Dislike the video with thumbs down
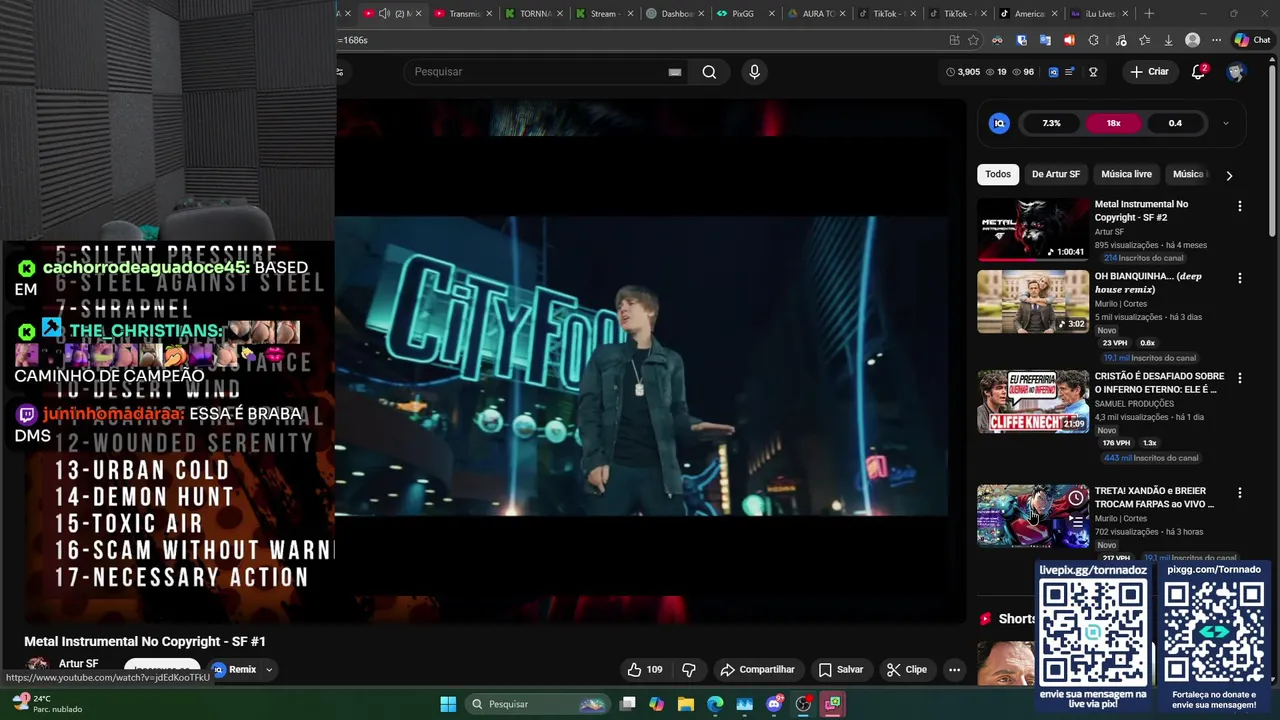Viewport: 1280px width, 720px height. (x=689, y=670)
